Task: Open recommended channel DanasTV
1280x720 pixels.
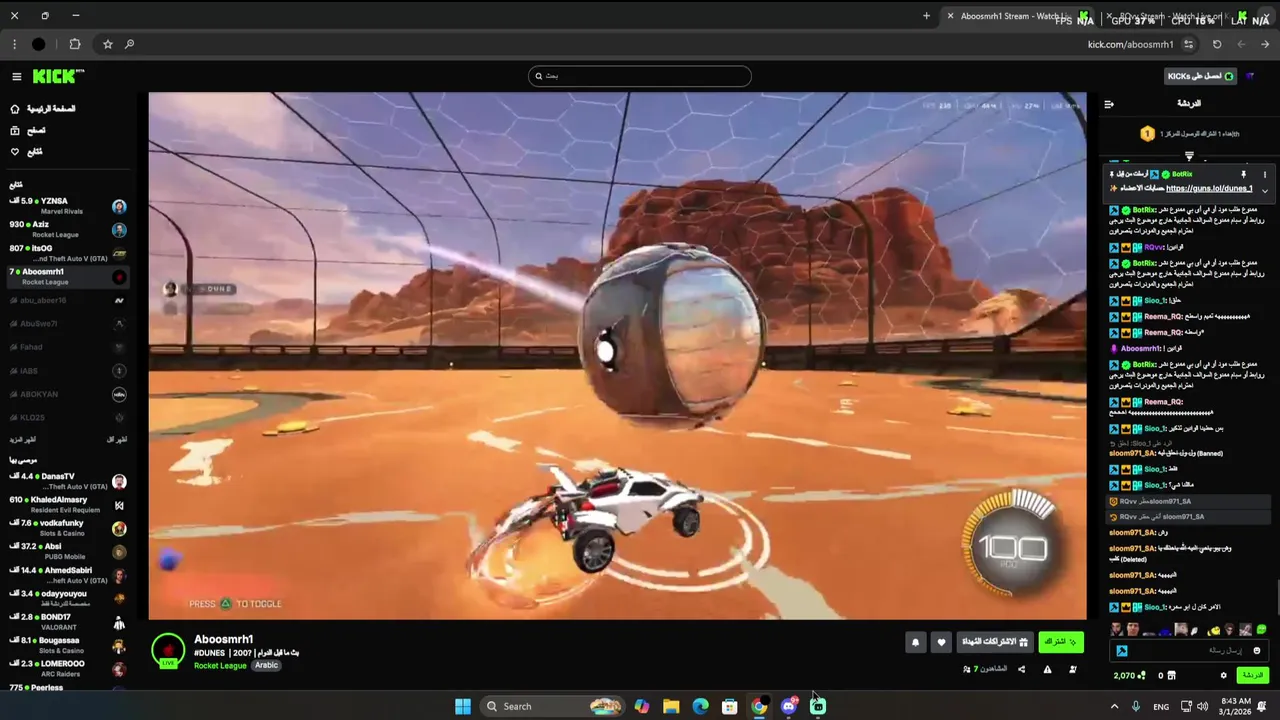Action: (x=68, y=481)
